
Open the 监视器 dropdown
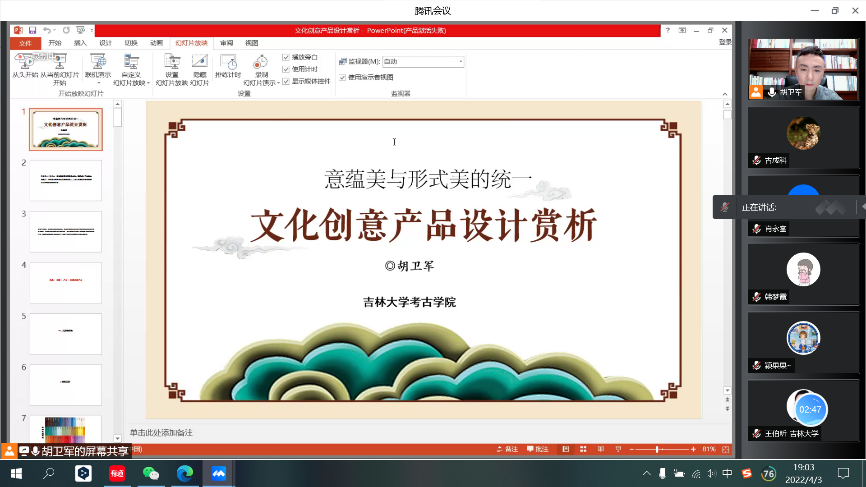(x=460, y=61)
